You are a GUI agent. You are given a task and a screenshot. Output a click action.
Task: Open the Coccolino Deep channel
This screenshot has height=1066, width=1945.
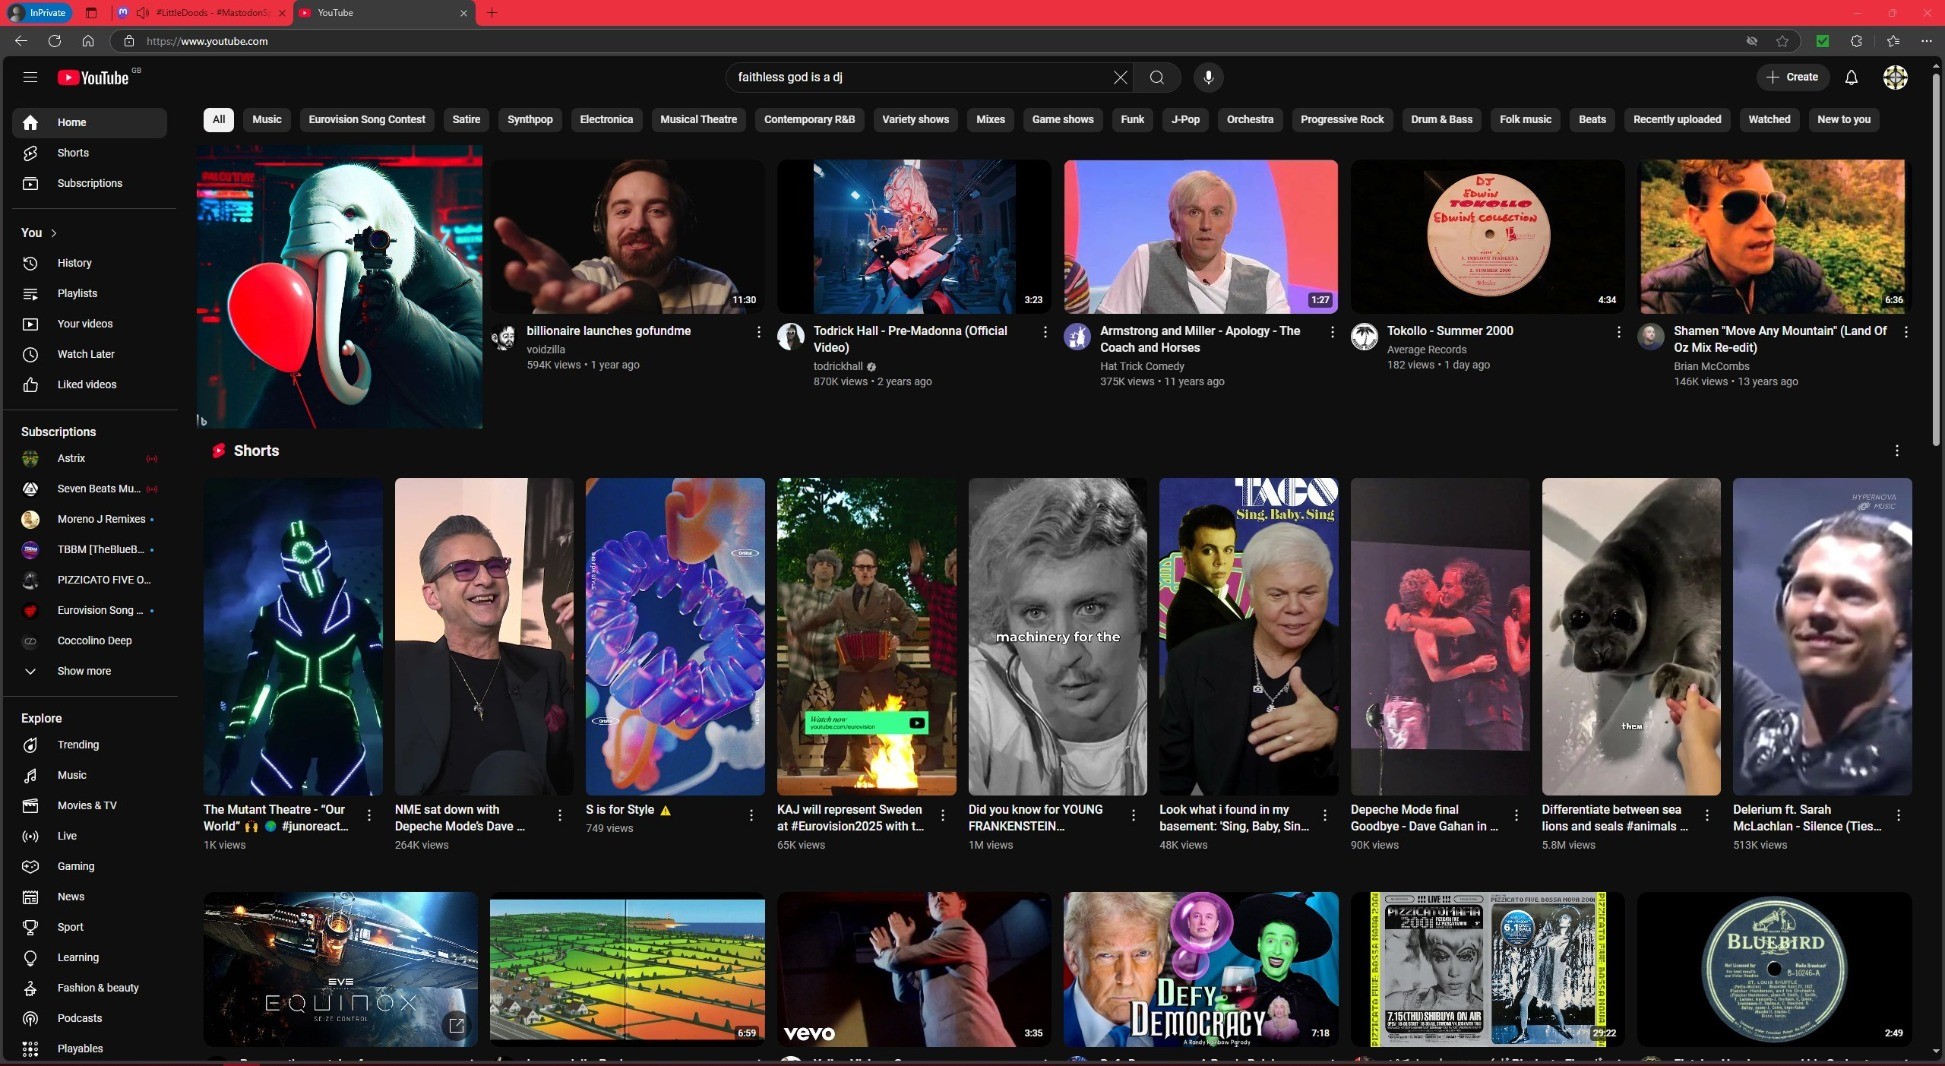coord(89,641)
